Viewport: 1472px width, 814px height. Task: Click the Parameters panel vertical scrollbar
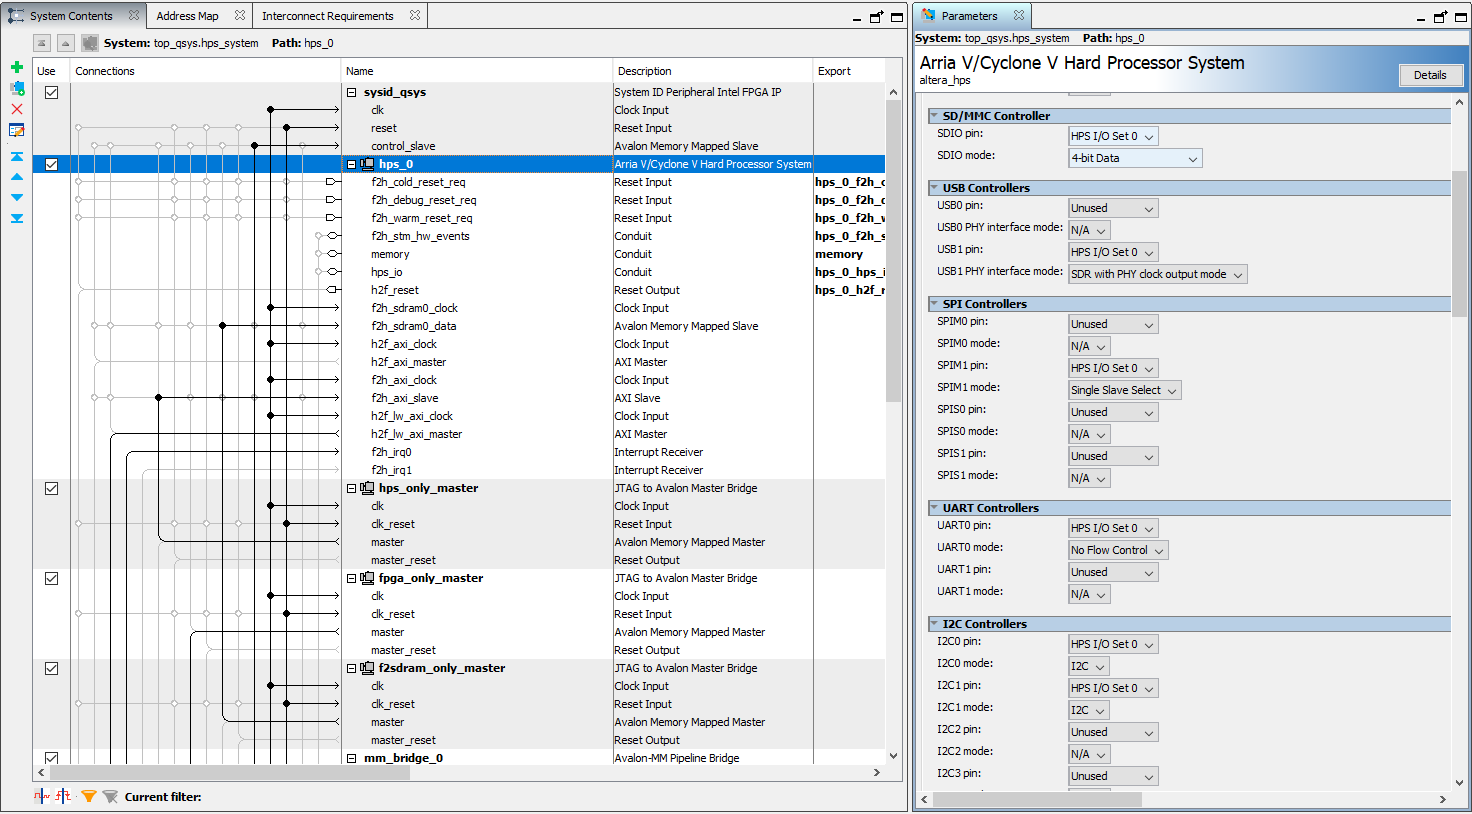[x=1459, y=245]
